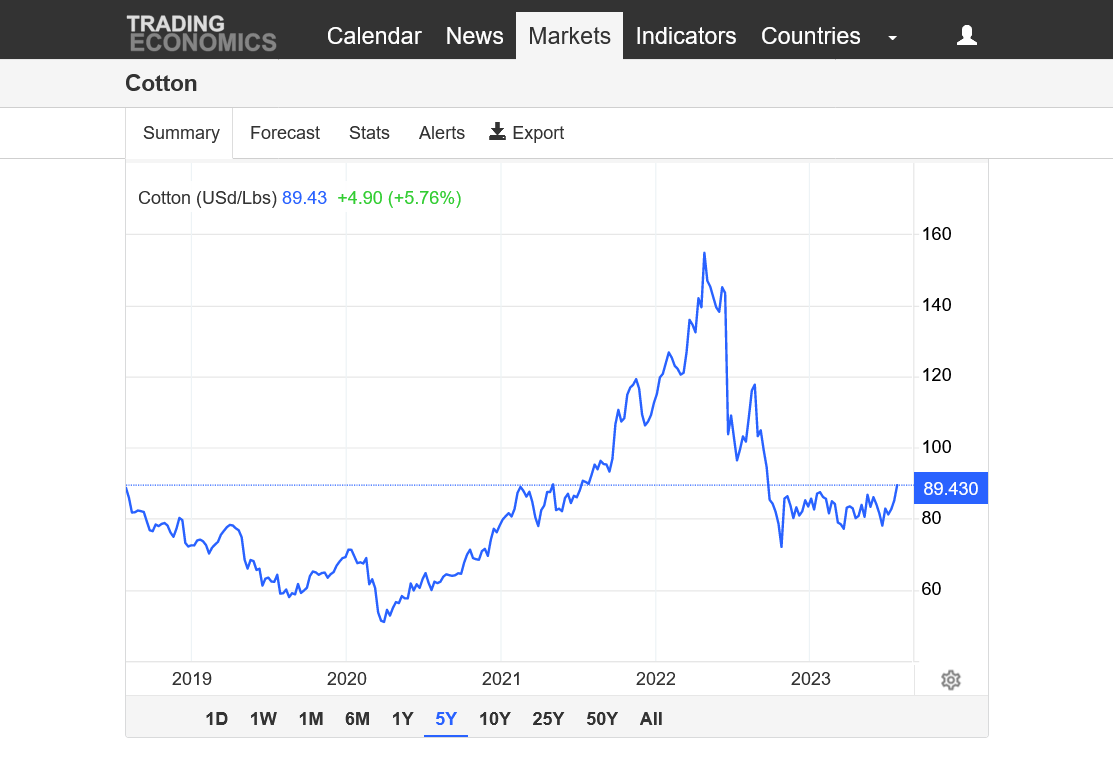
Task: Click the 2022 axis label
Action: (x=655, y=679)
